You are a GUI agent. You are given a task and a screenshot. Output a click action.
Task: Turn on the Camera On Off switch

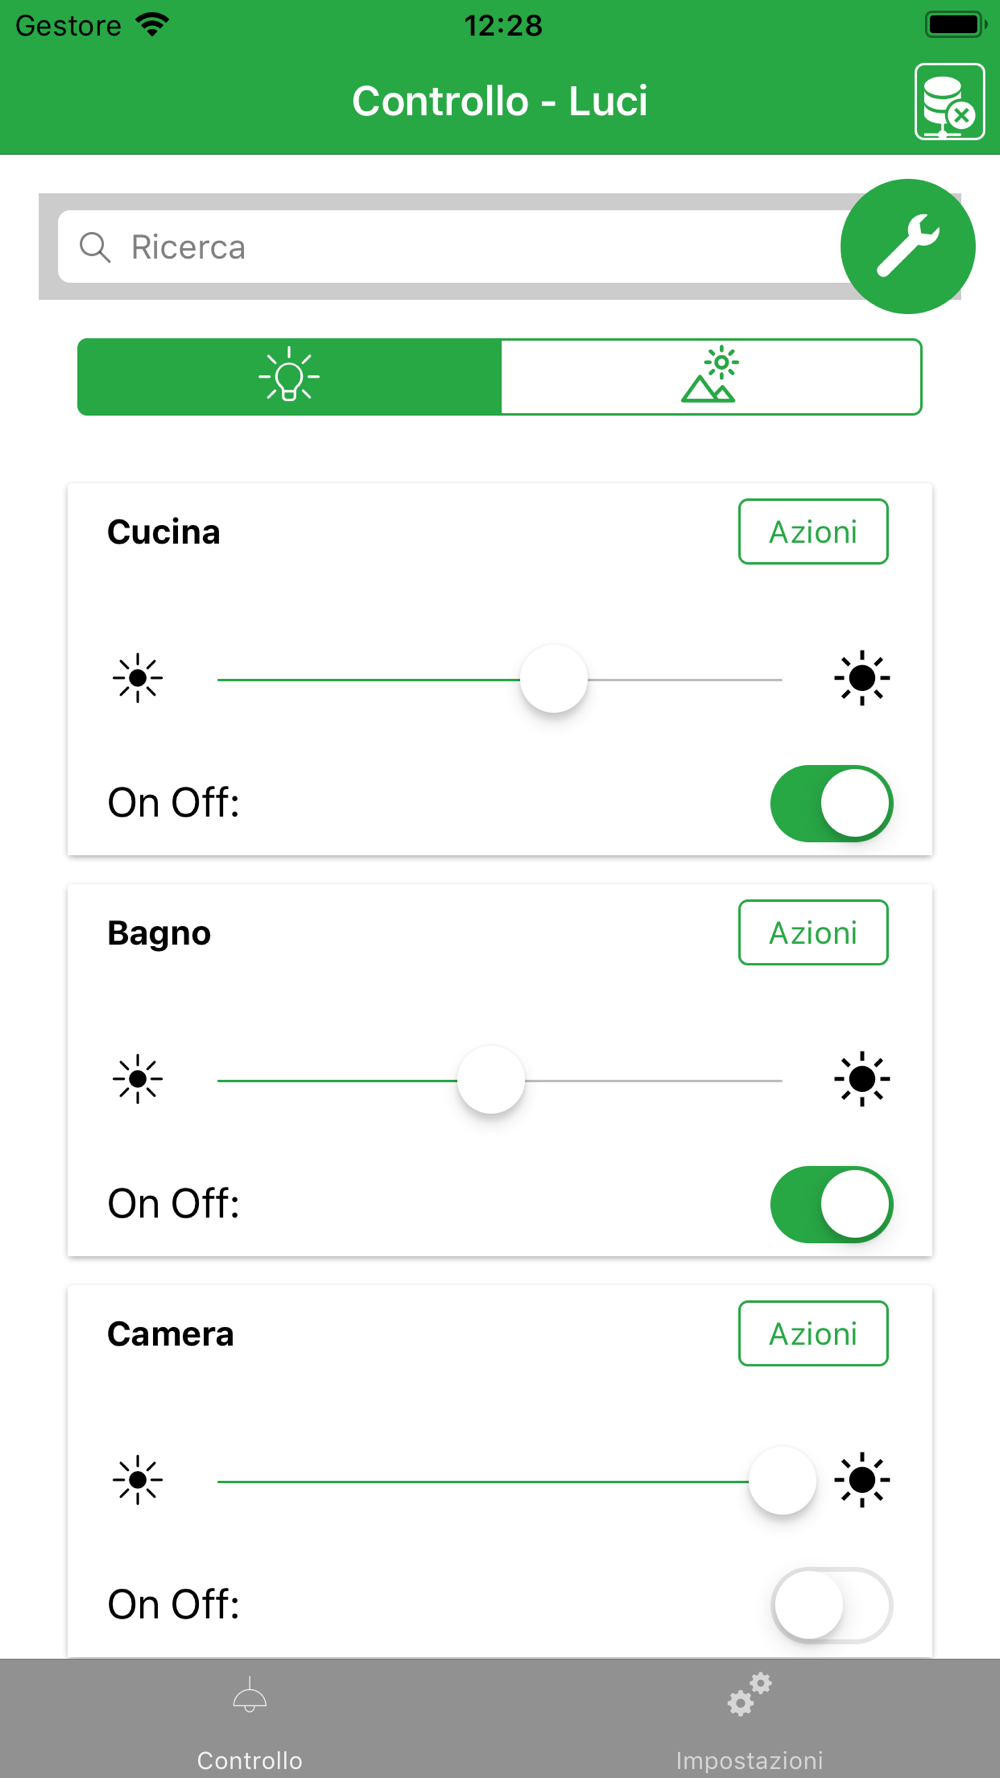click(x=831, y=1605)
